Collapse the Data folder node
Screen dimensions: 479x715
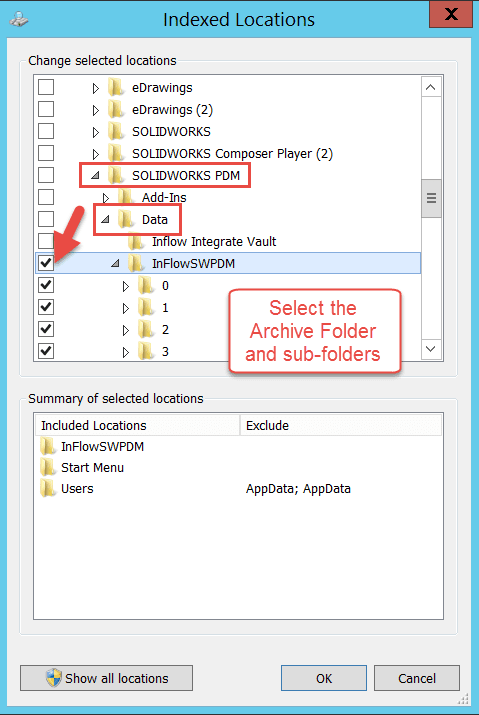click(x=105, y=219)
